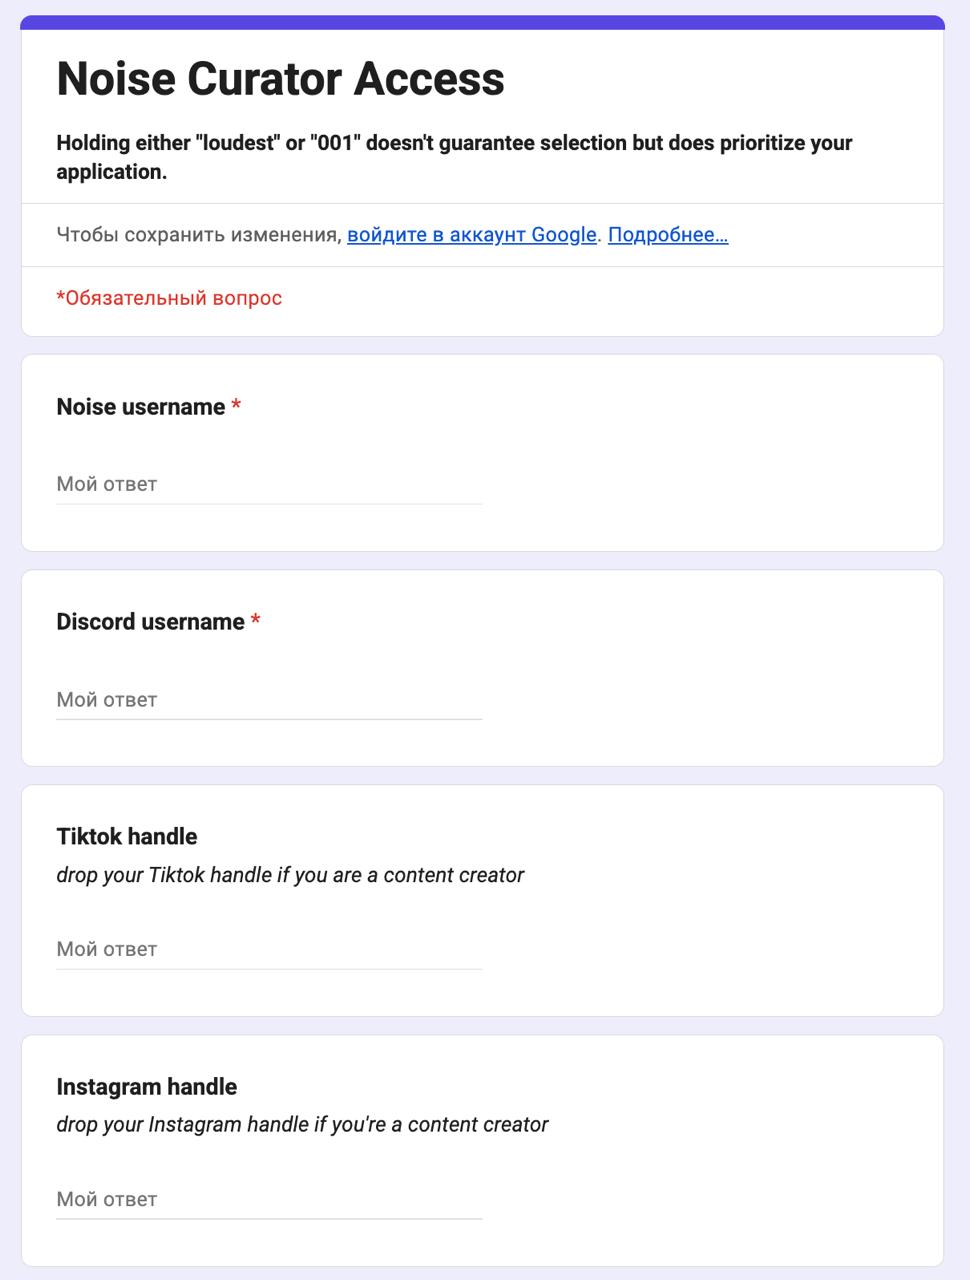Click the red '*Обязательный вопрос' notice

tap(169, 298)
